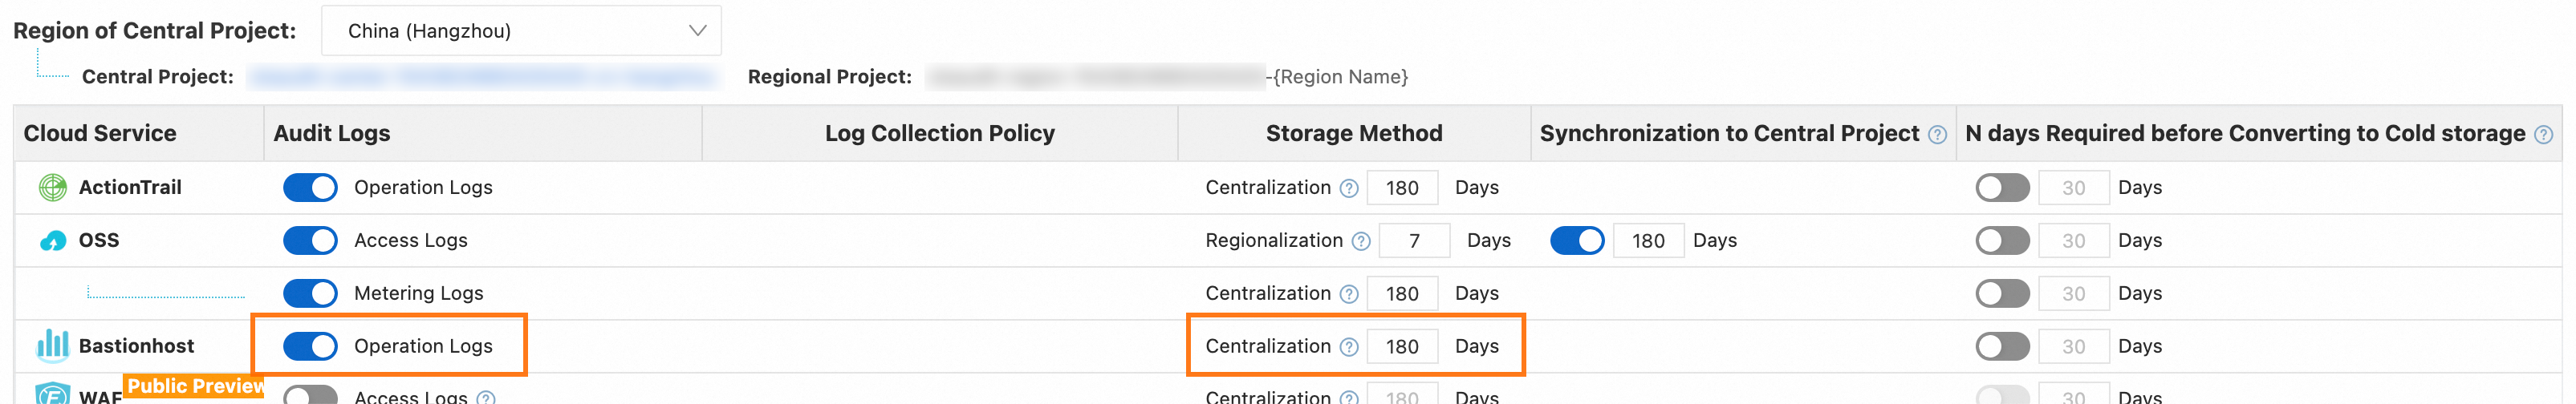
Task: Click the dropdown chevron beside China (Hangzhou)
Action: click(x=697, y=31)
